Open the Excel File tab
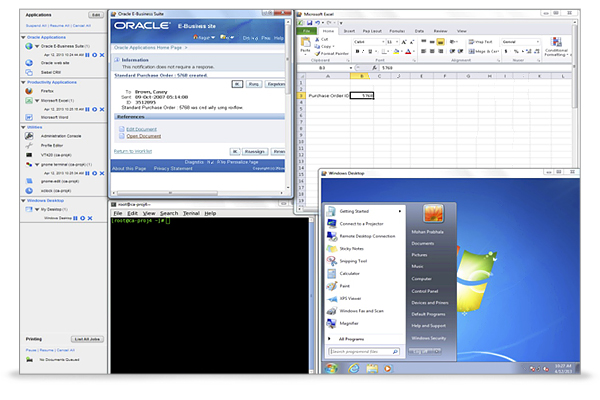Viewport: 600px width, 400px height. click(307, 31)
